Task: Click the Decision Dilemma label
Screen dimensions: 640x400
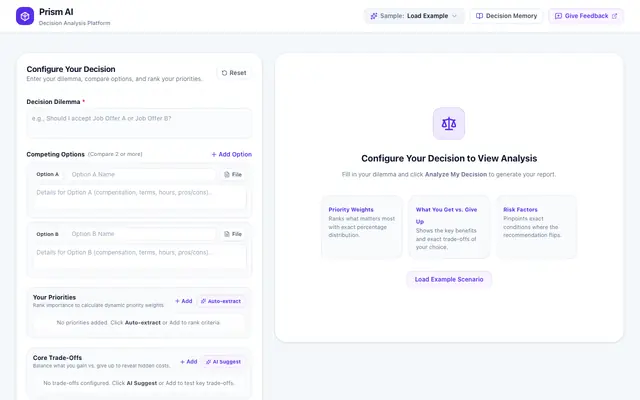Action: 53,102
